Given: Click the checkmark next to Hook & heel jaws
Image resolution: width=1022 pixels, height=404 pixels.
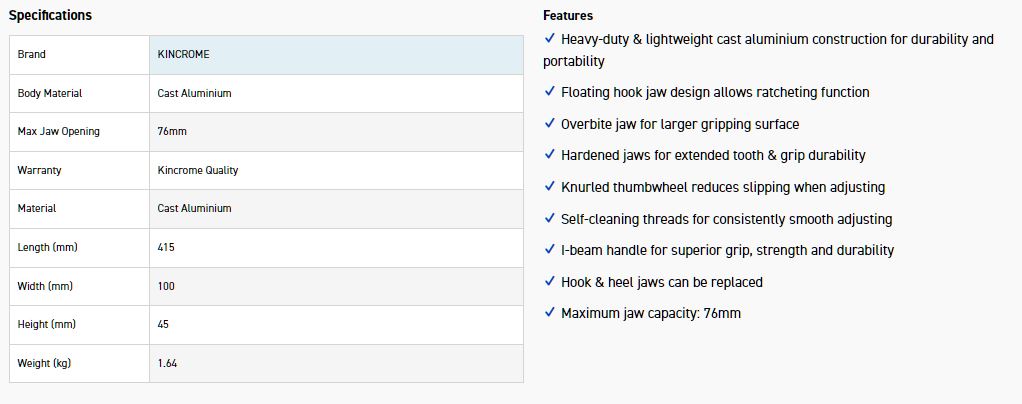Looking at the screenshot, I should (x=549, y=281).
